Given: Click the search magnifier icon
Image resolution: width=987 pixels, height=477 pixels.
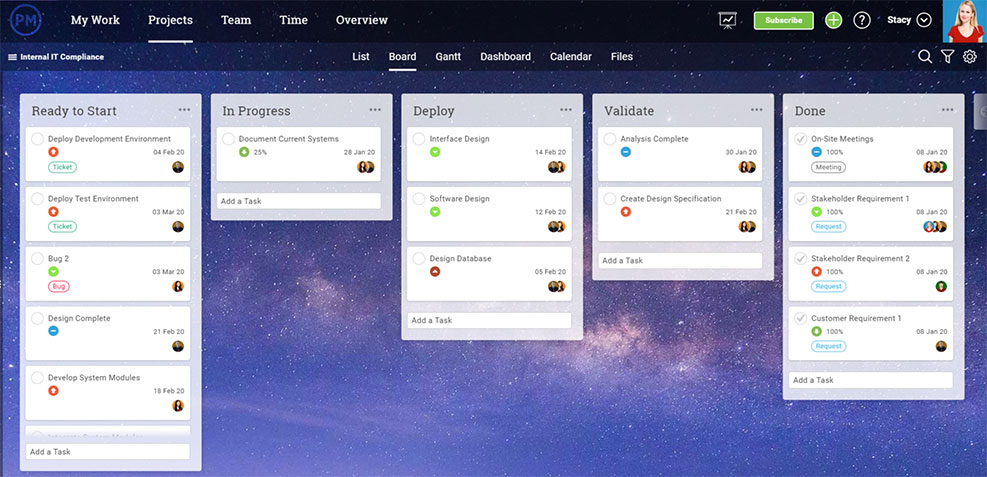Looking at the screenshot, I should click(x=925, y=57).
